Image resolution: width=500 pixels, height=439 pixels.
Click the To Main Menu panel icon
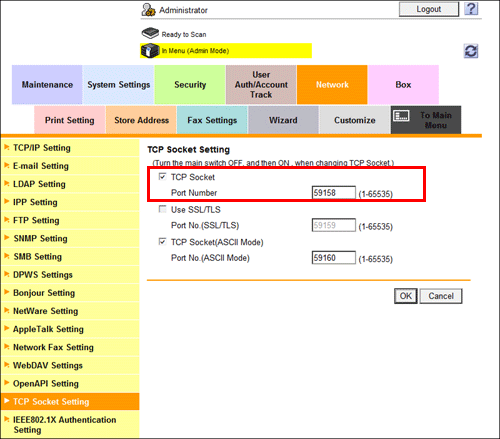coord(401,116)
